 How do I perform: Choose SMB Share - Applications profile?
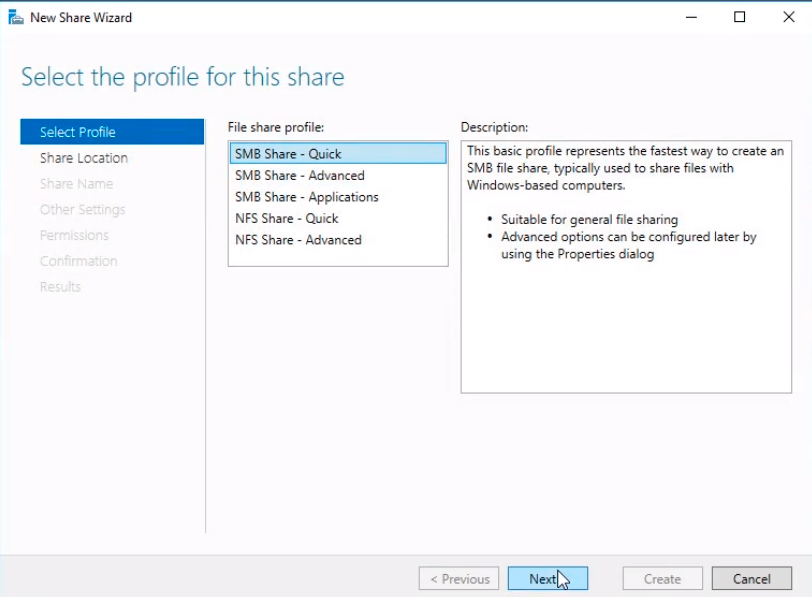338,197
